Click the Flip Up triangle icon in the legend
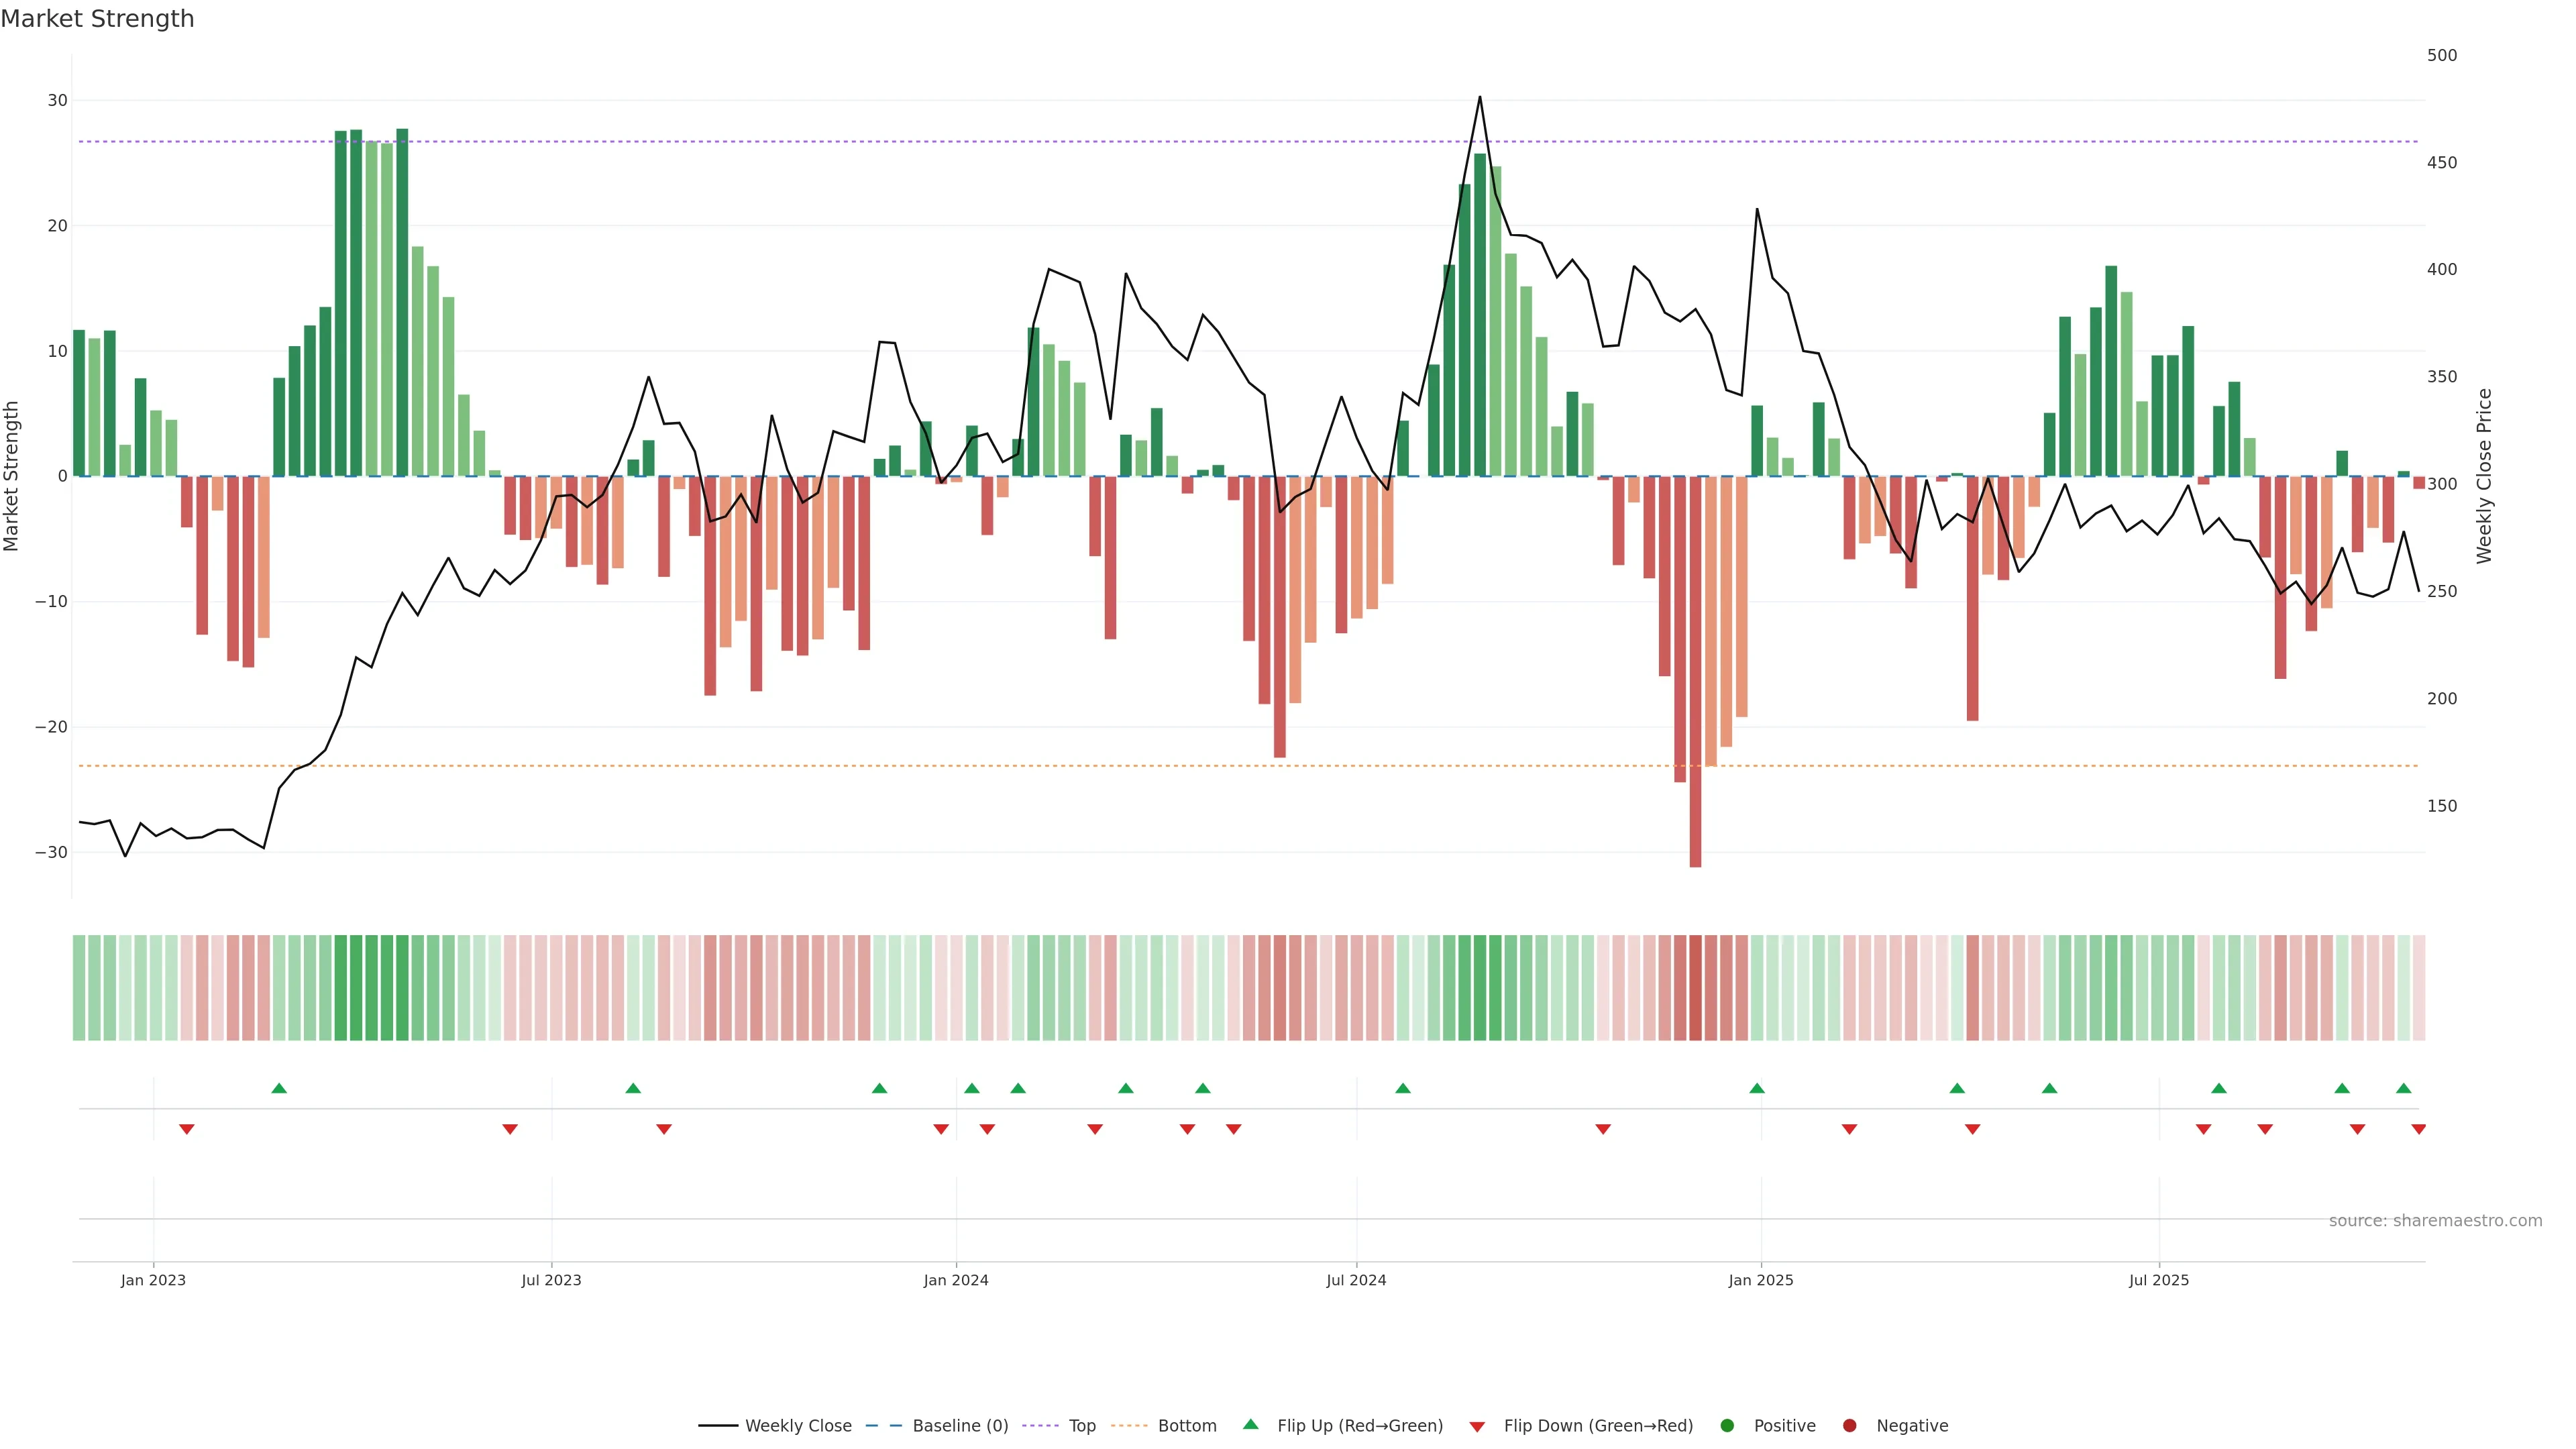 tap(1250, 1425)
